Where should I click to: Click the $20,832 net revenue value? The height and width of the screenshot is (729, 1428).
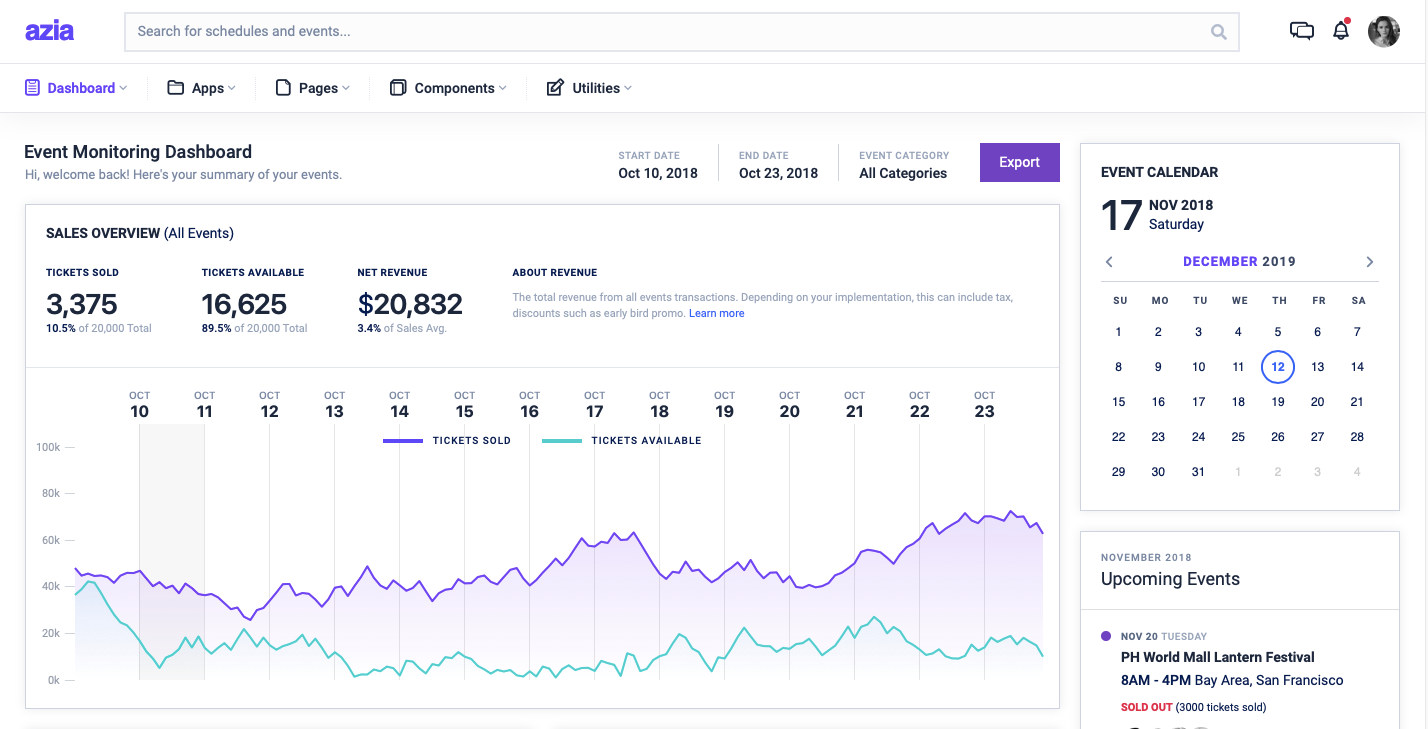(410, 304)
